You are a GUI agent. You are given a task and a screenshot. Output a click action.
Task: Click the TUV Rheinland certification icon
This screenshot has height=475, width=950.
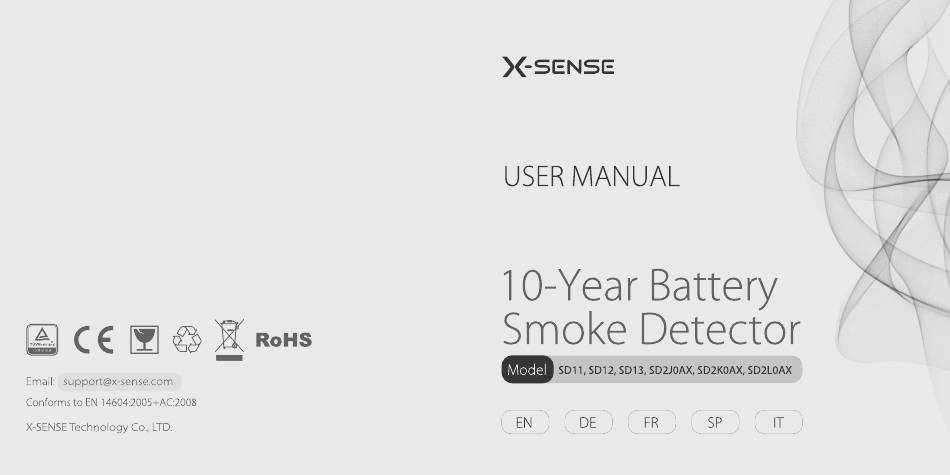(x=42, y=339)
